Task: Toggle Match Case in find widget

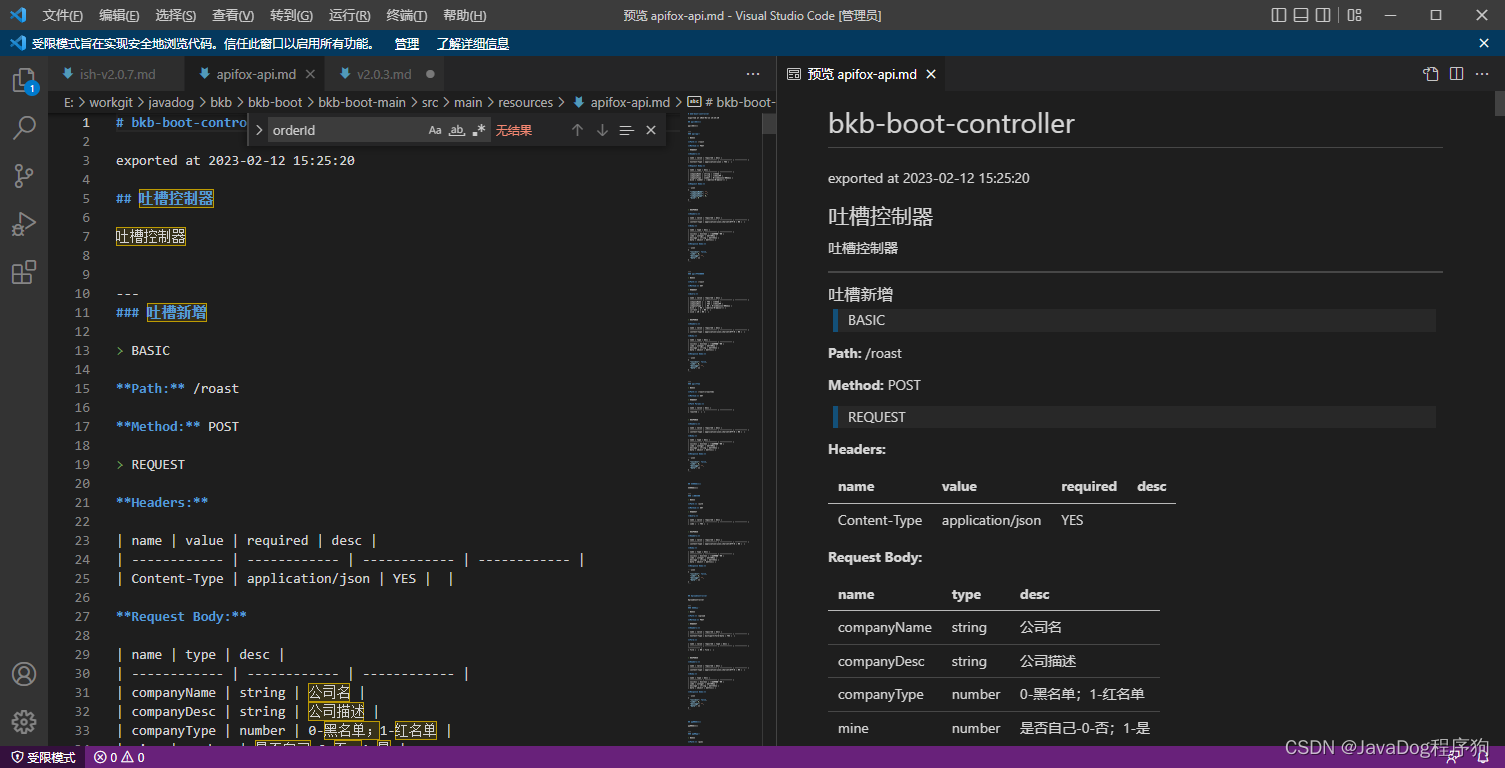Action: [x=435, y=130]
